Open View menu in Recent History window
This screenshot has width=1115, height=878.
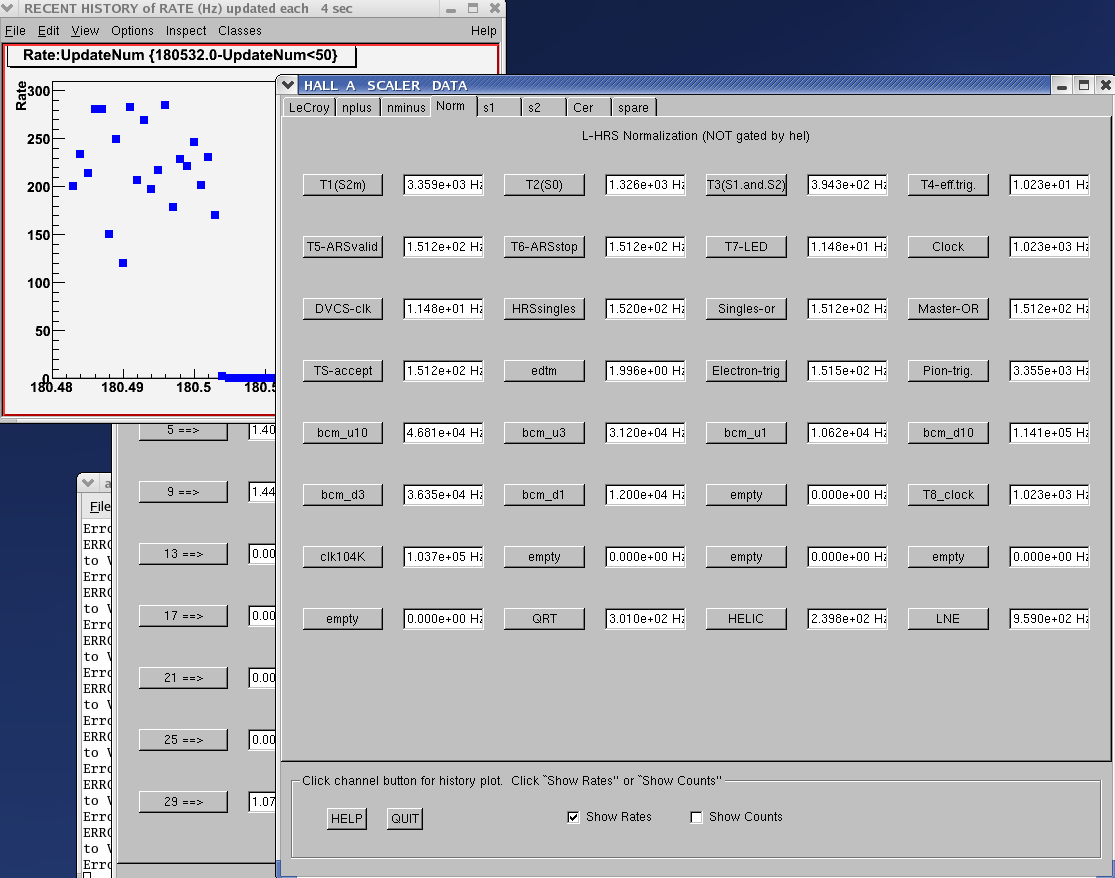coord(85,31)
